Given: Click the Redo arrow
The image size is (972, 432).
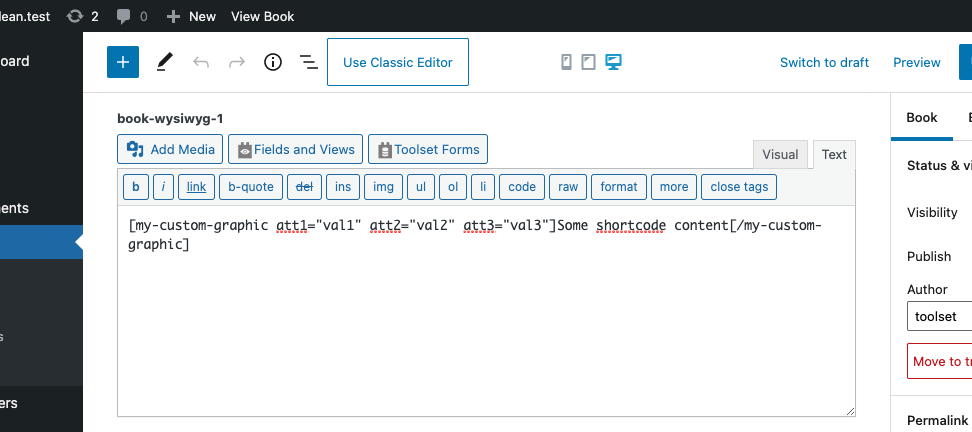Looking at the screenshot, I should coord(237,62).
